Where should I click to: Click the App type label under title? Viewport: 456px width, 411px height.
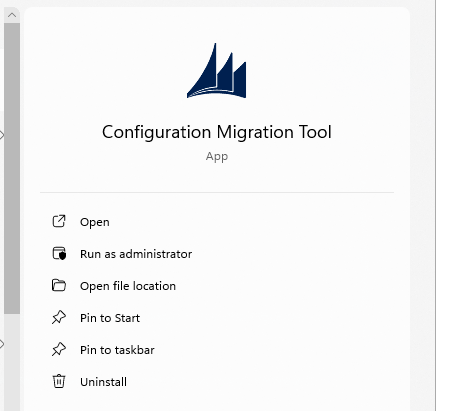coord(217,156)
